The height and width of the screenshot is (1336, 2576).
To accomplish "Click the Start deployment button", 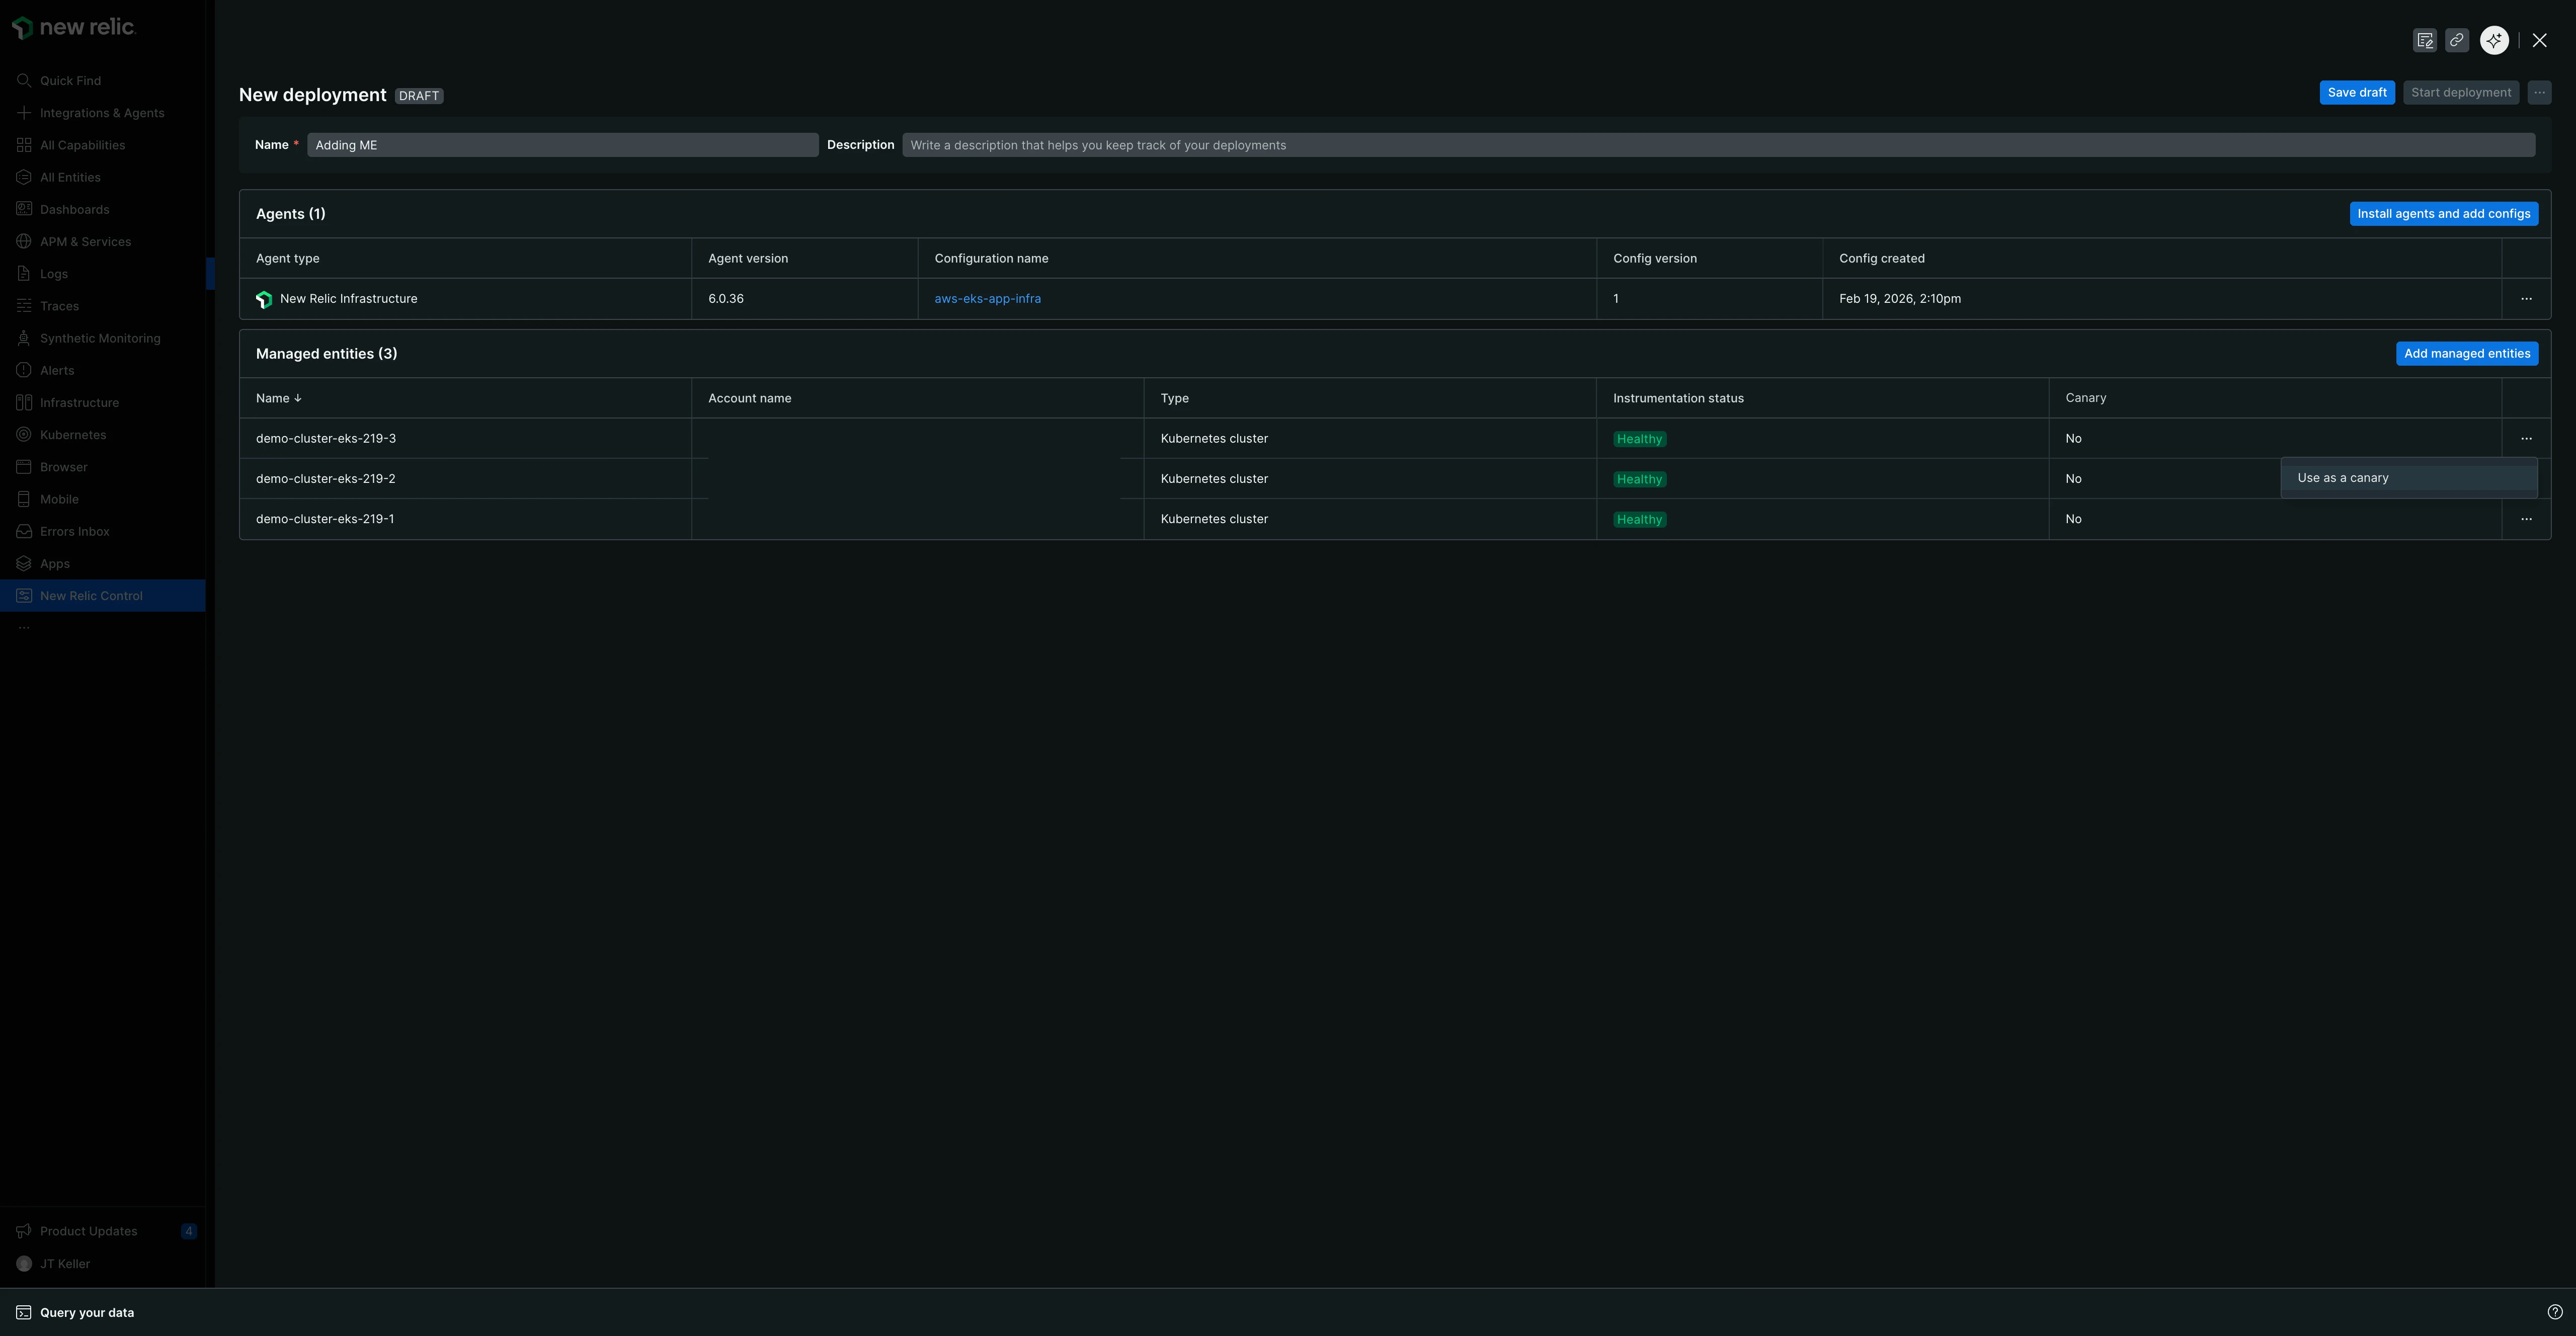I will (2460, 92).
